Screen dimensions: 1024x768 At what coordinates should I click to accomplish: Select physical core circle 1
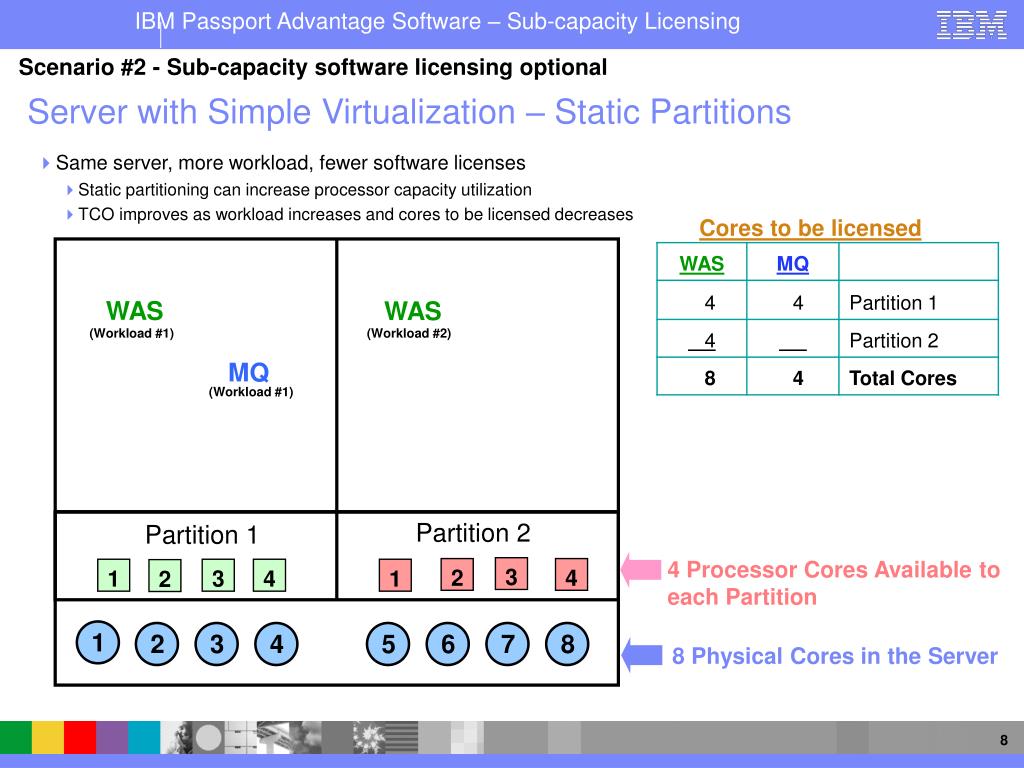point(98,643)
